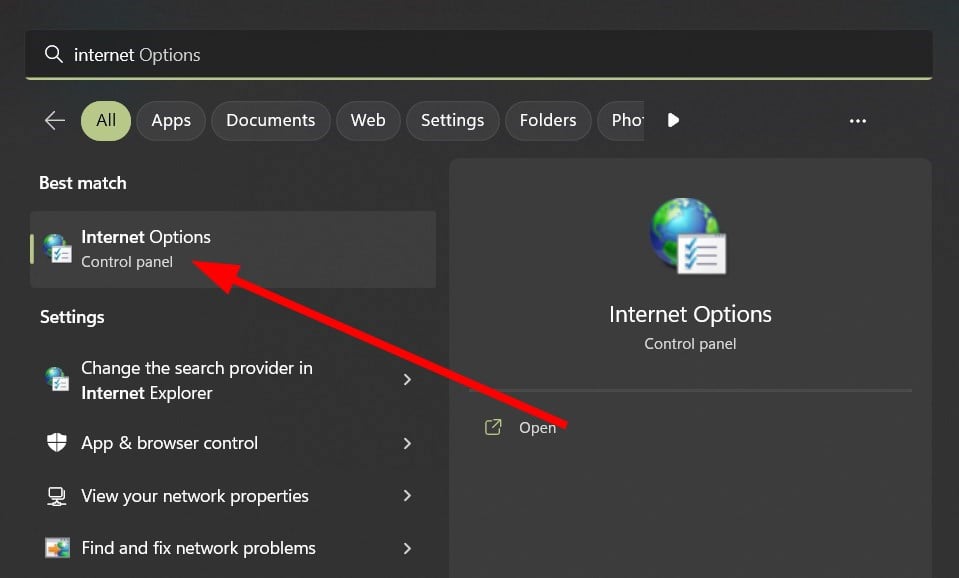Switch to the Apps filter tab

pos(171,120)
